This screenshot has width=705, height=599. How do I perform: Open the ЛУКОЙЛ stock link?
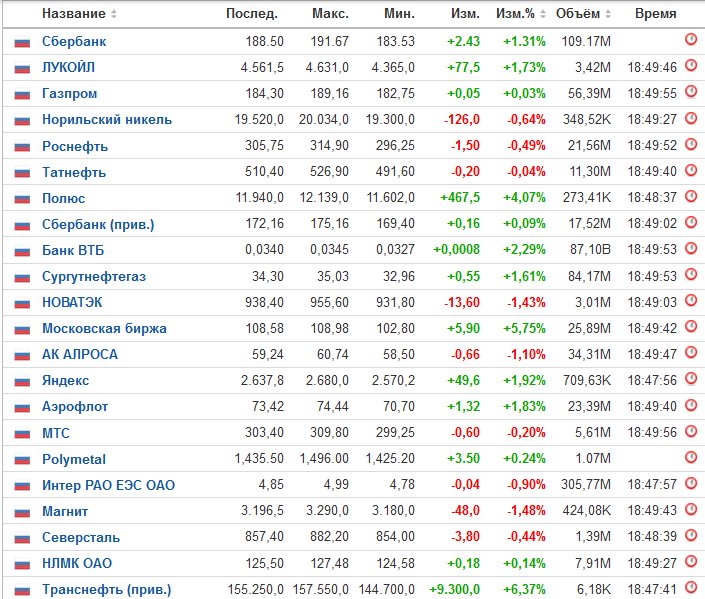[68, 67]
